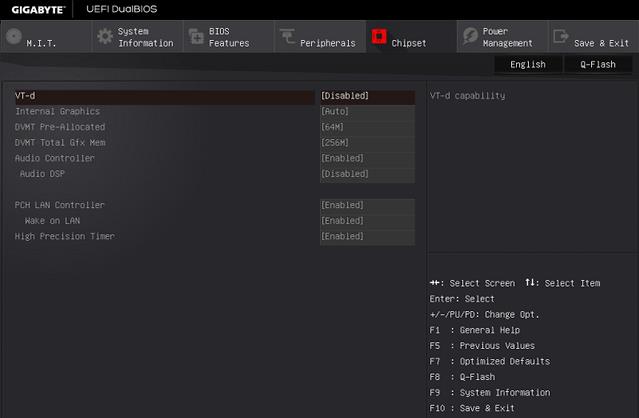
Task: Click the BIOS Features chip icon
Action: (195, 37)
